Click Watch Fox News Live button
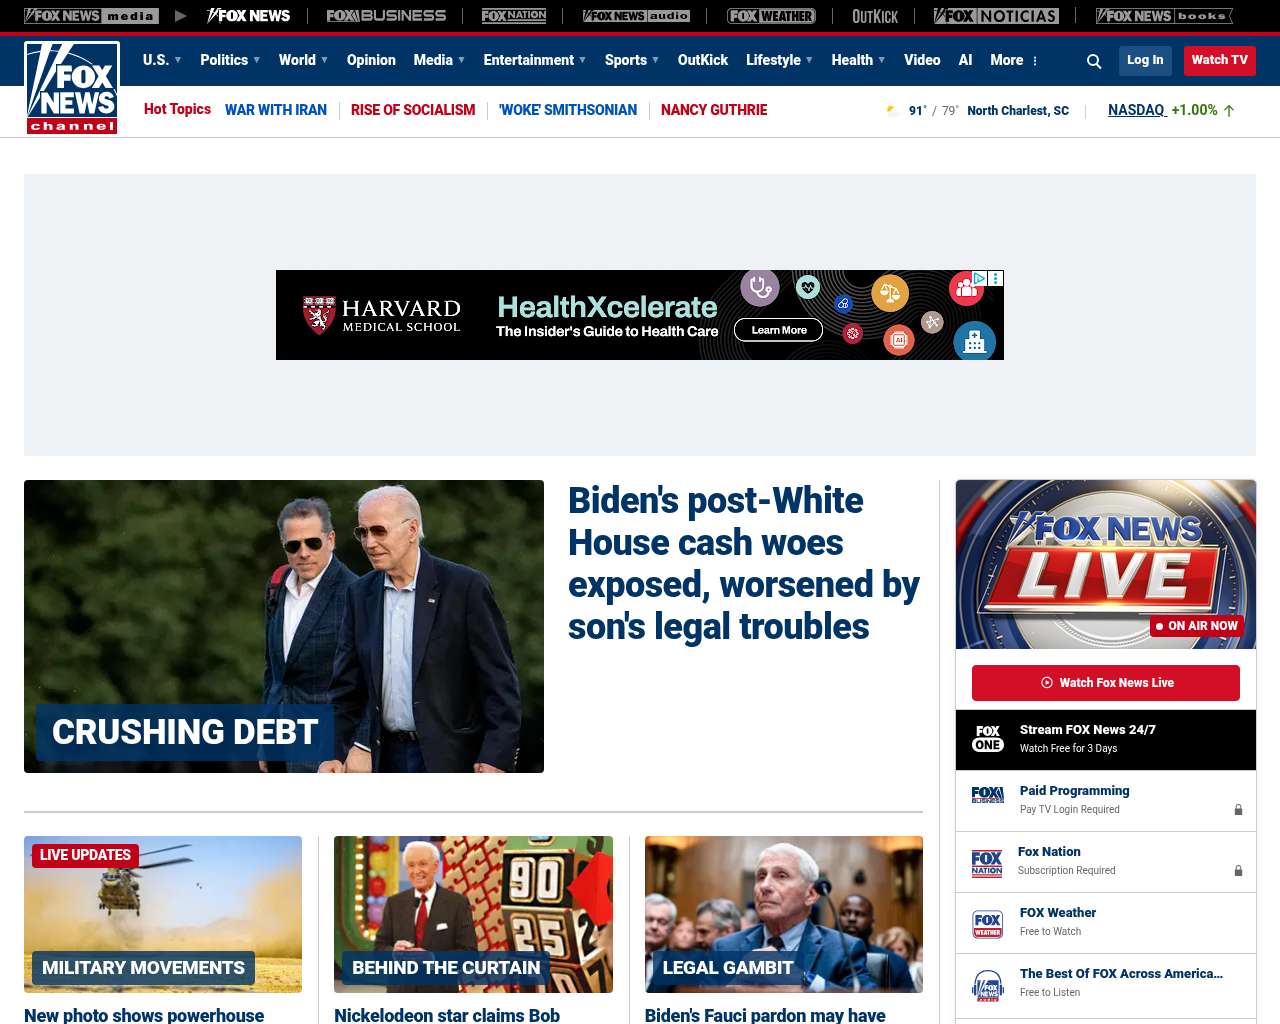 1106,683
